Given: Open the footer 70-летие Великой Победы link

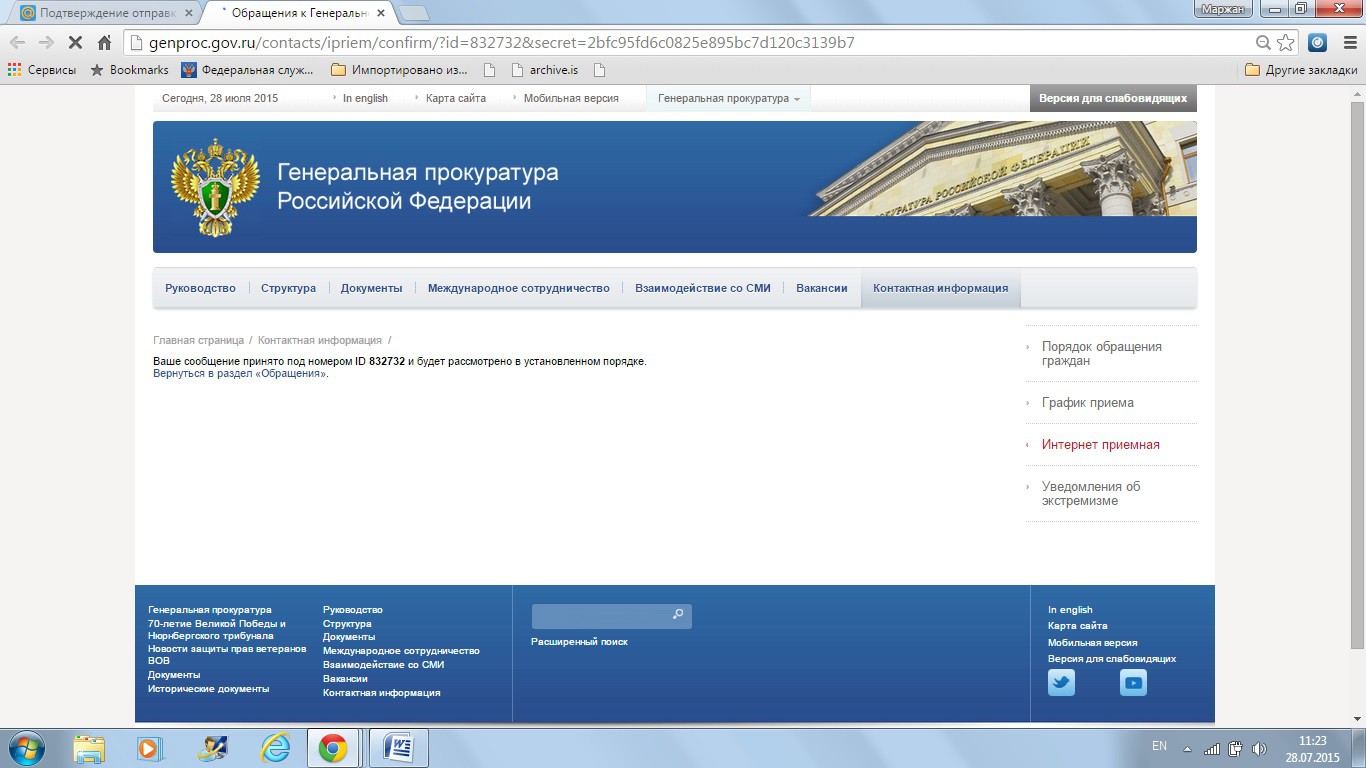Looking at the screenshot, I should (216, 630).
